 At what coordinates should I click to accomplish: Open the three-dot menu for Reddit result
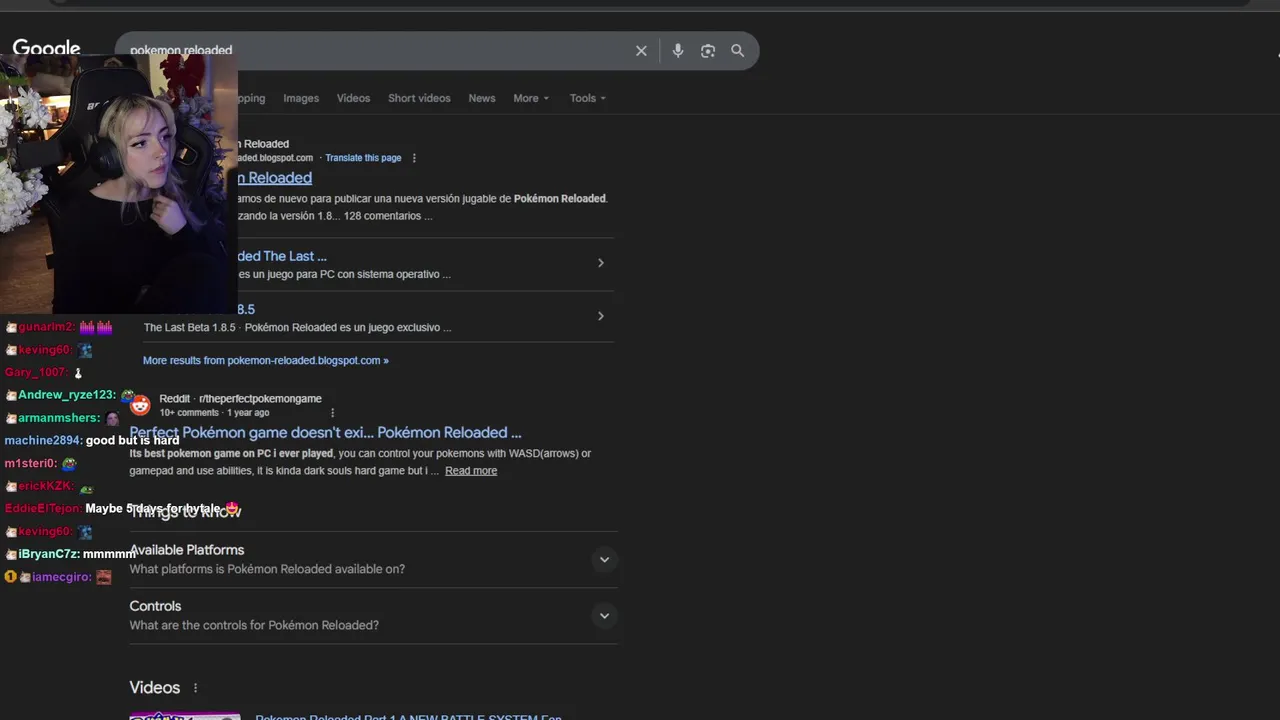[x=332, y=413]
